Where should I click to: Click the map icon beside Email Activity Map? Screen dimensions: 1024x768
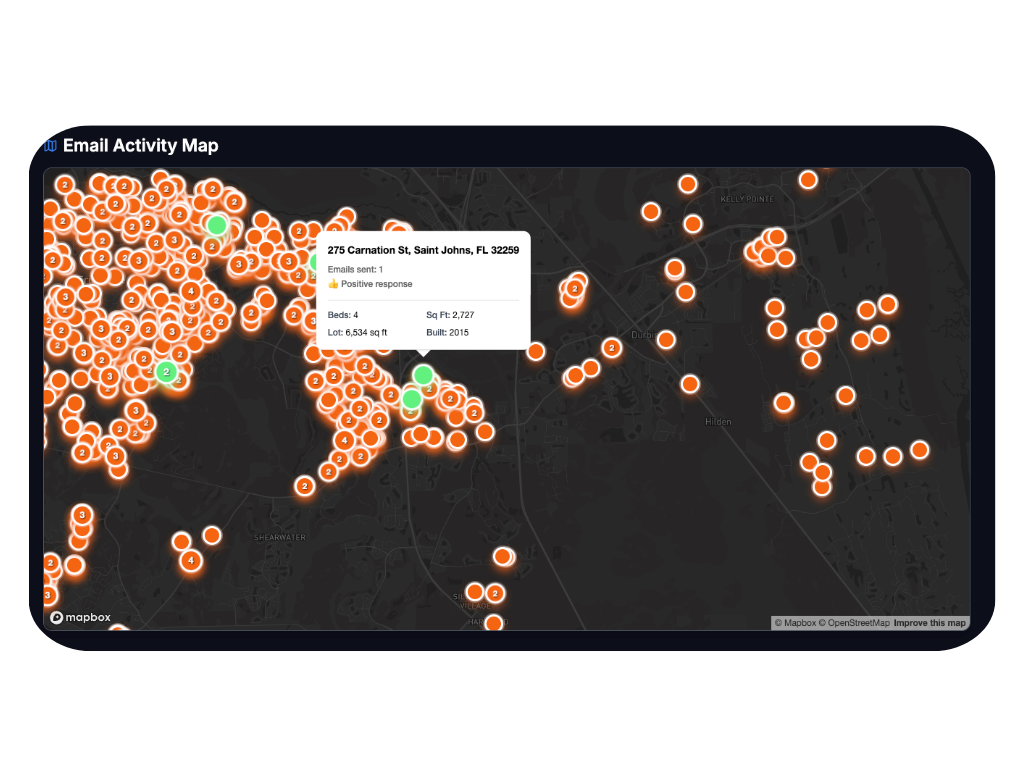(x=50, y=146)
